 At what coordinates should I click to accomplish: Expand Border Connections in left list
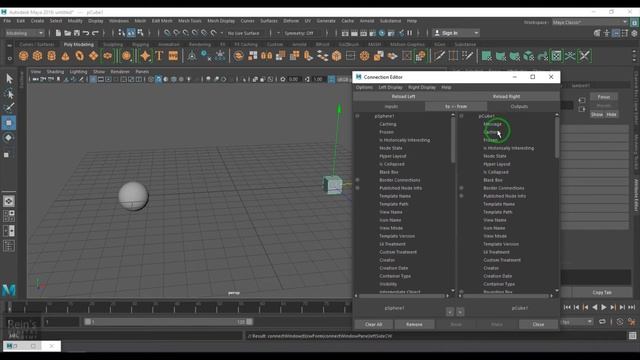coord(358,180)
